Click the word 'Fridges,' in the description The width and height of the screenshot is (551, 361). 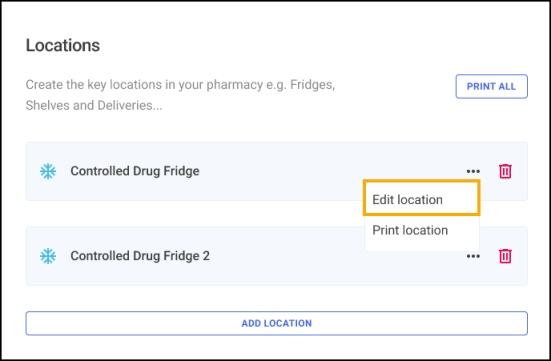click(x=312, y=85)
